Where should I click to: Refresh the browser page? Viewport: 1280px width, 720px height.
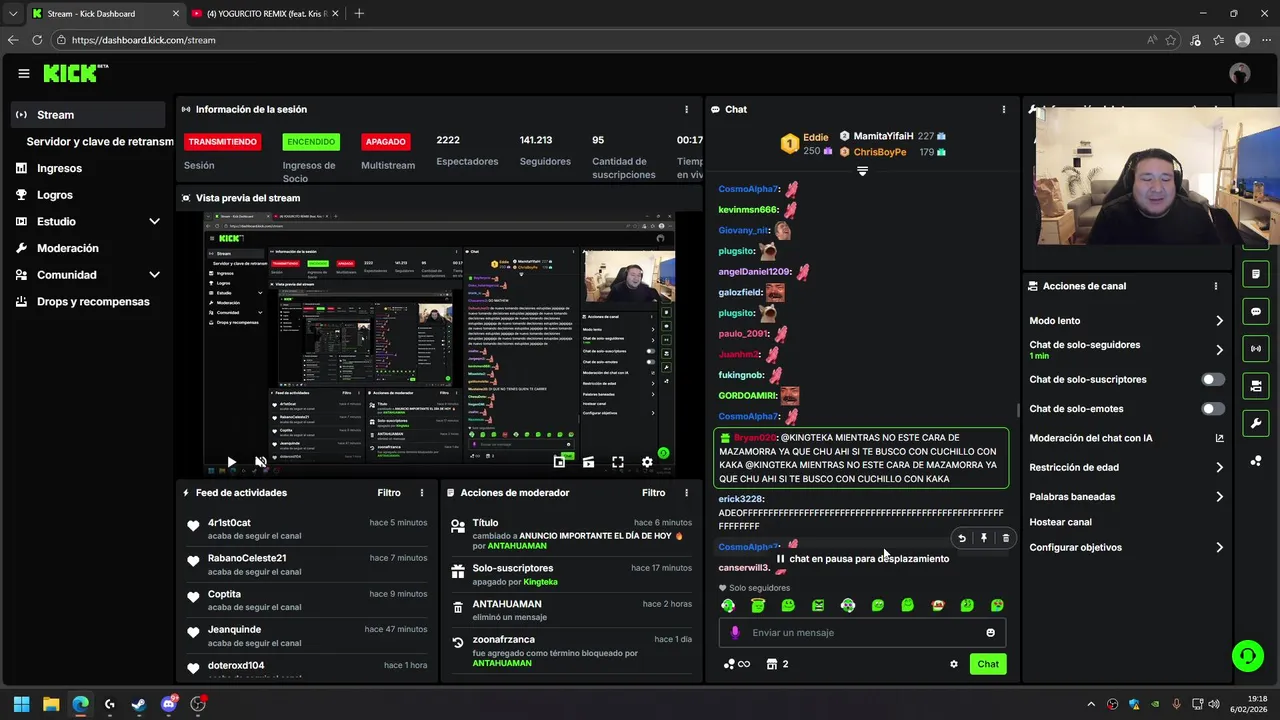pyautogui.click(x=37, y=40)
